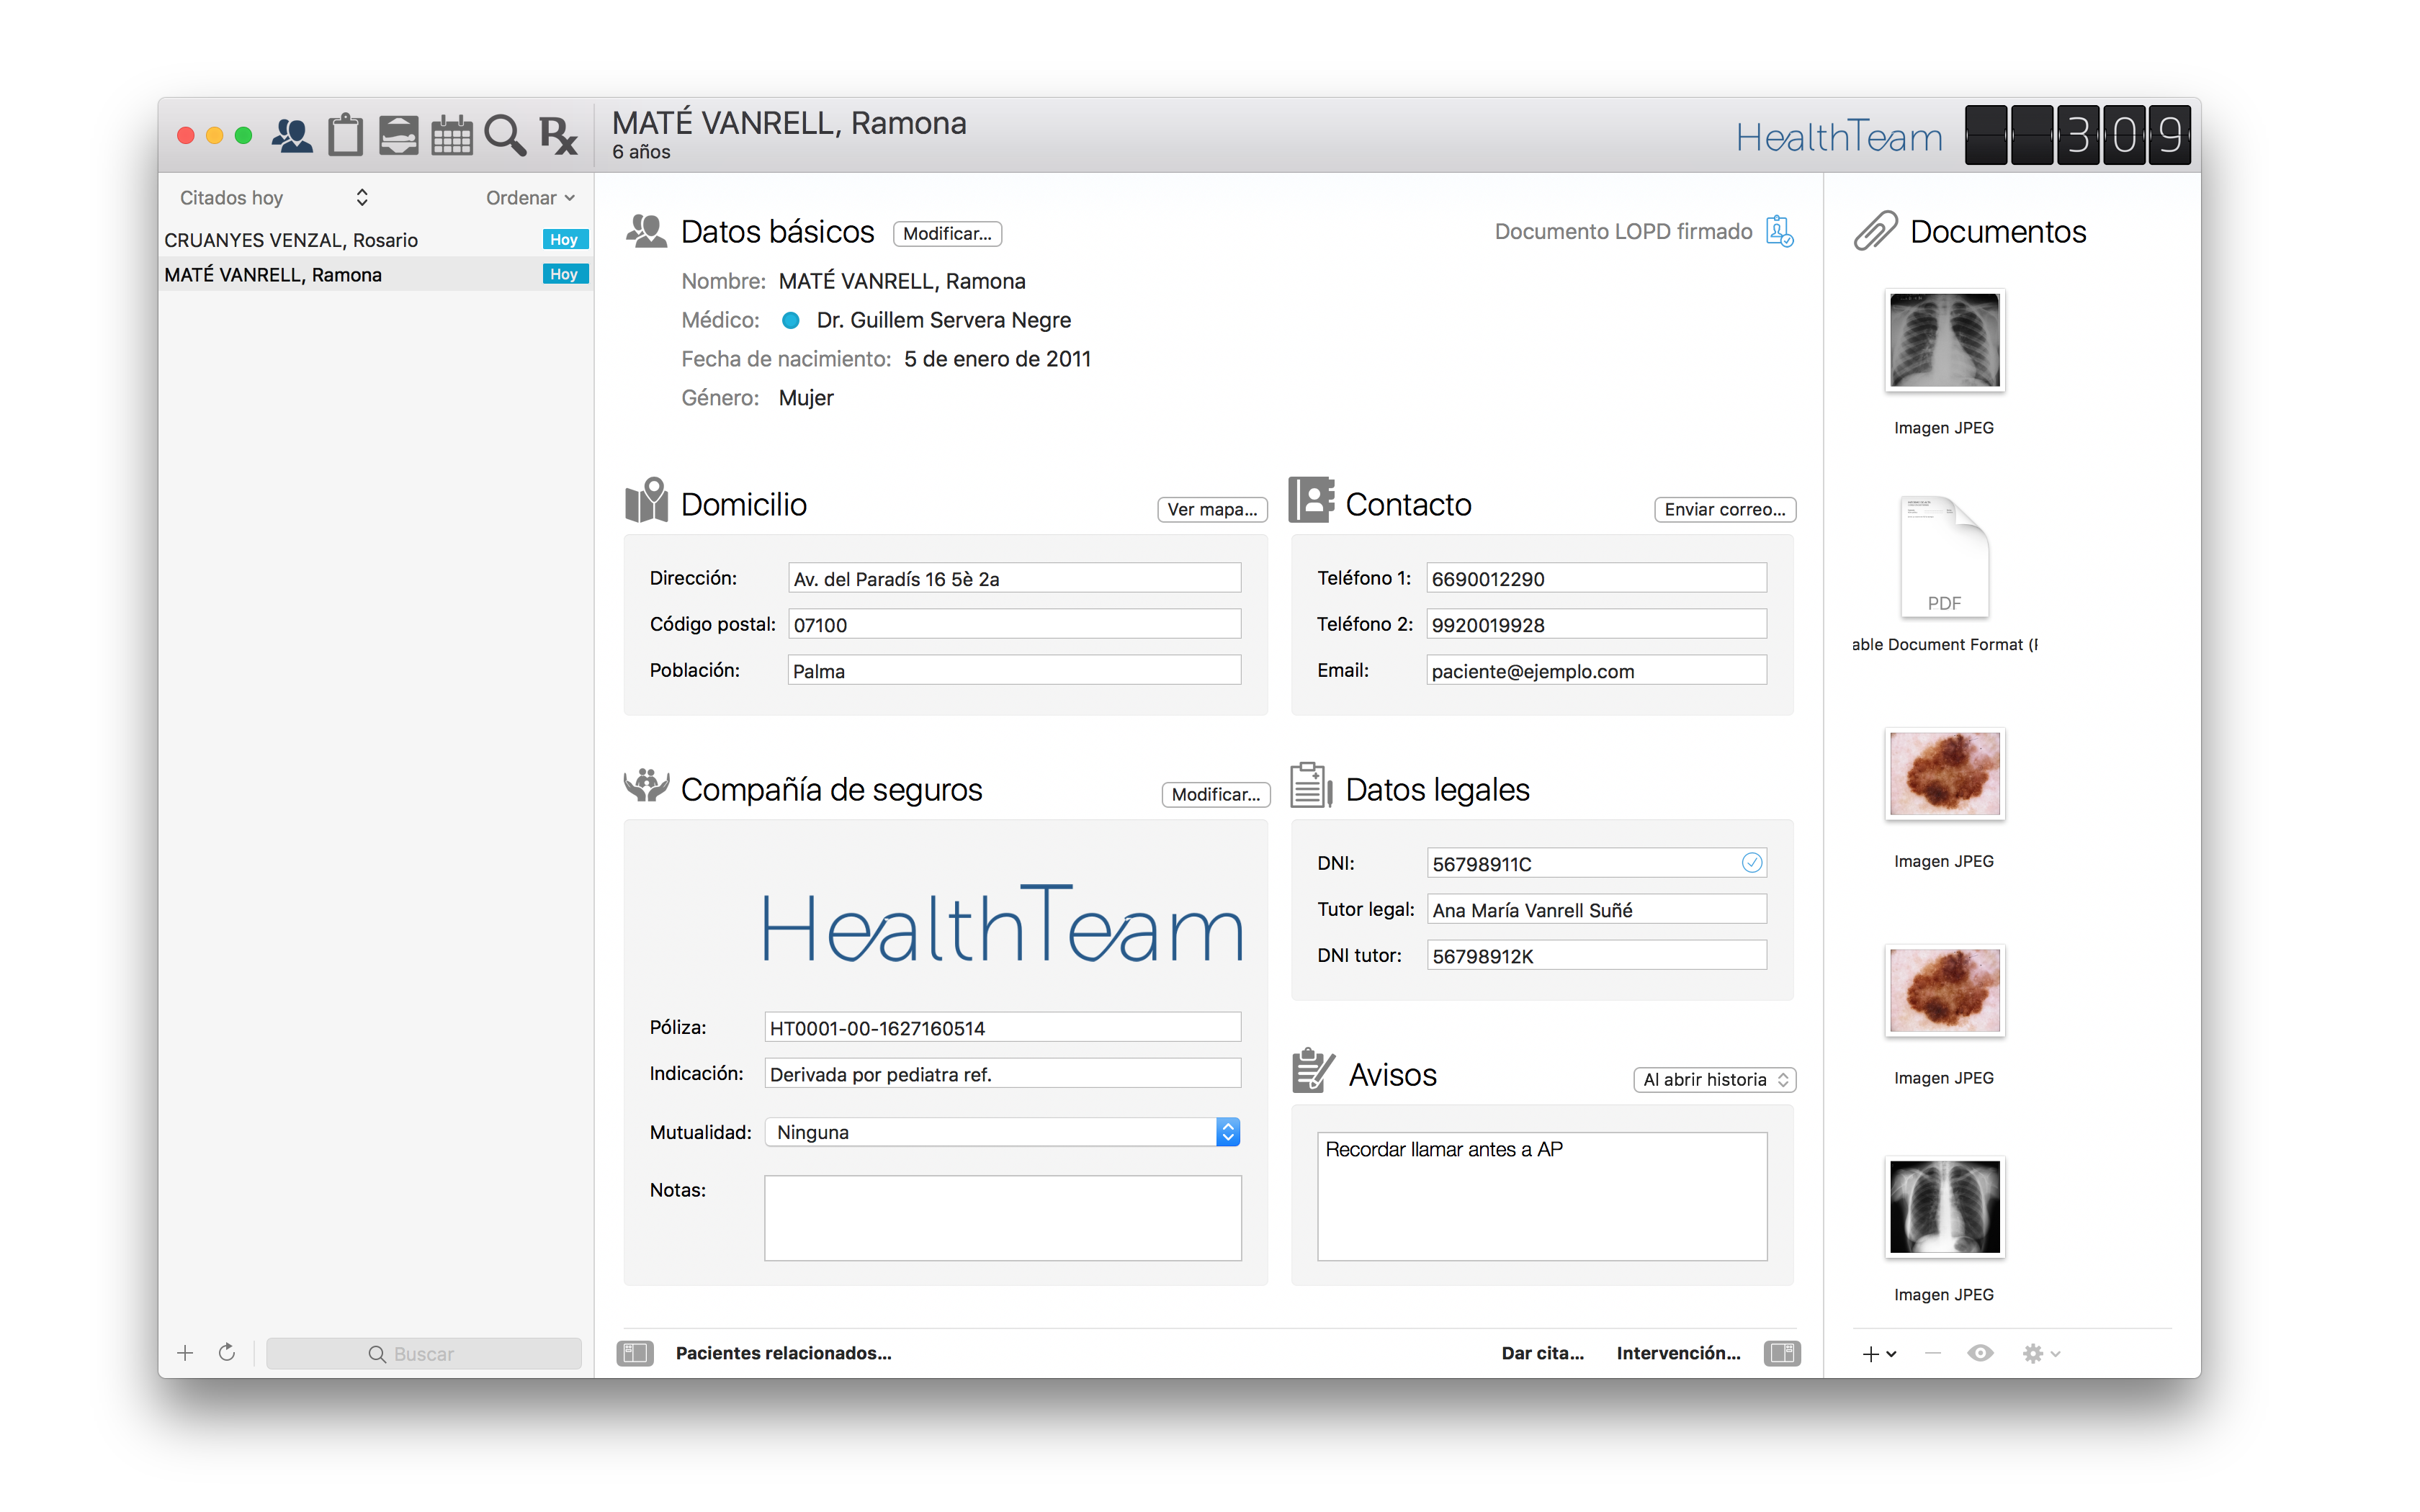Click the Datos básicos people icon
Screen dimensions: 2420x1512
[x=646, y=231]
